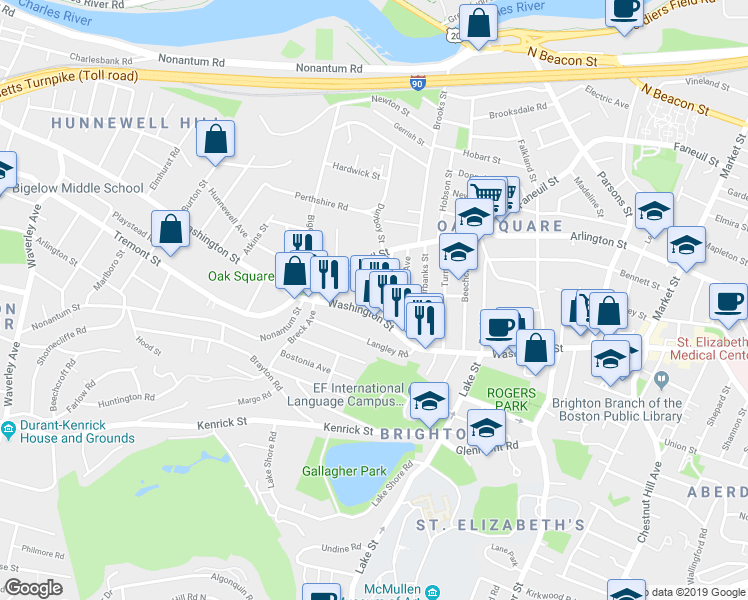
Task: Open the school marker below Oak Square label
Action: [458, 255]
